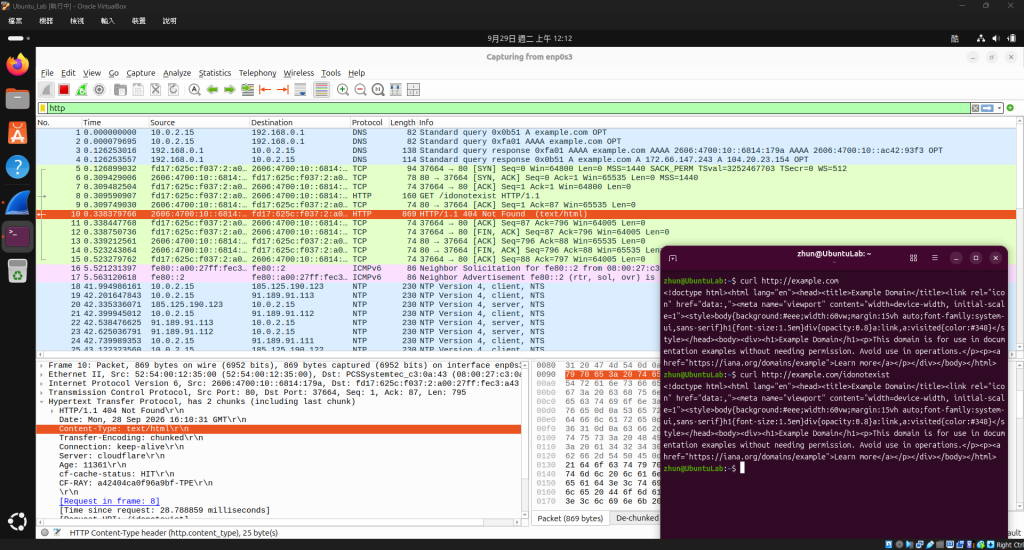Follow the Request in frame: 8 link
The width and height of the screenshot is (1024, 550).
click(109, 501)
